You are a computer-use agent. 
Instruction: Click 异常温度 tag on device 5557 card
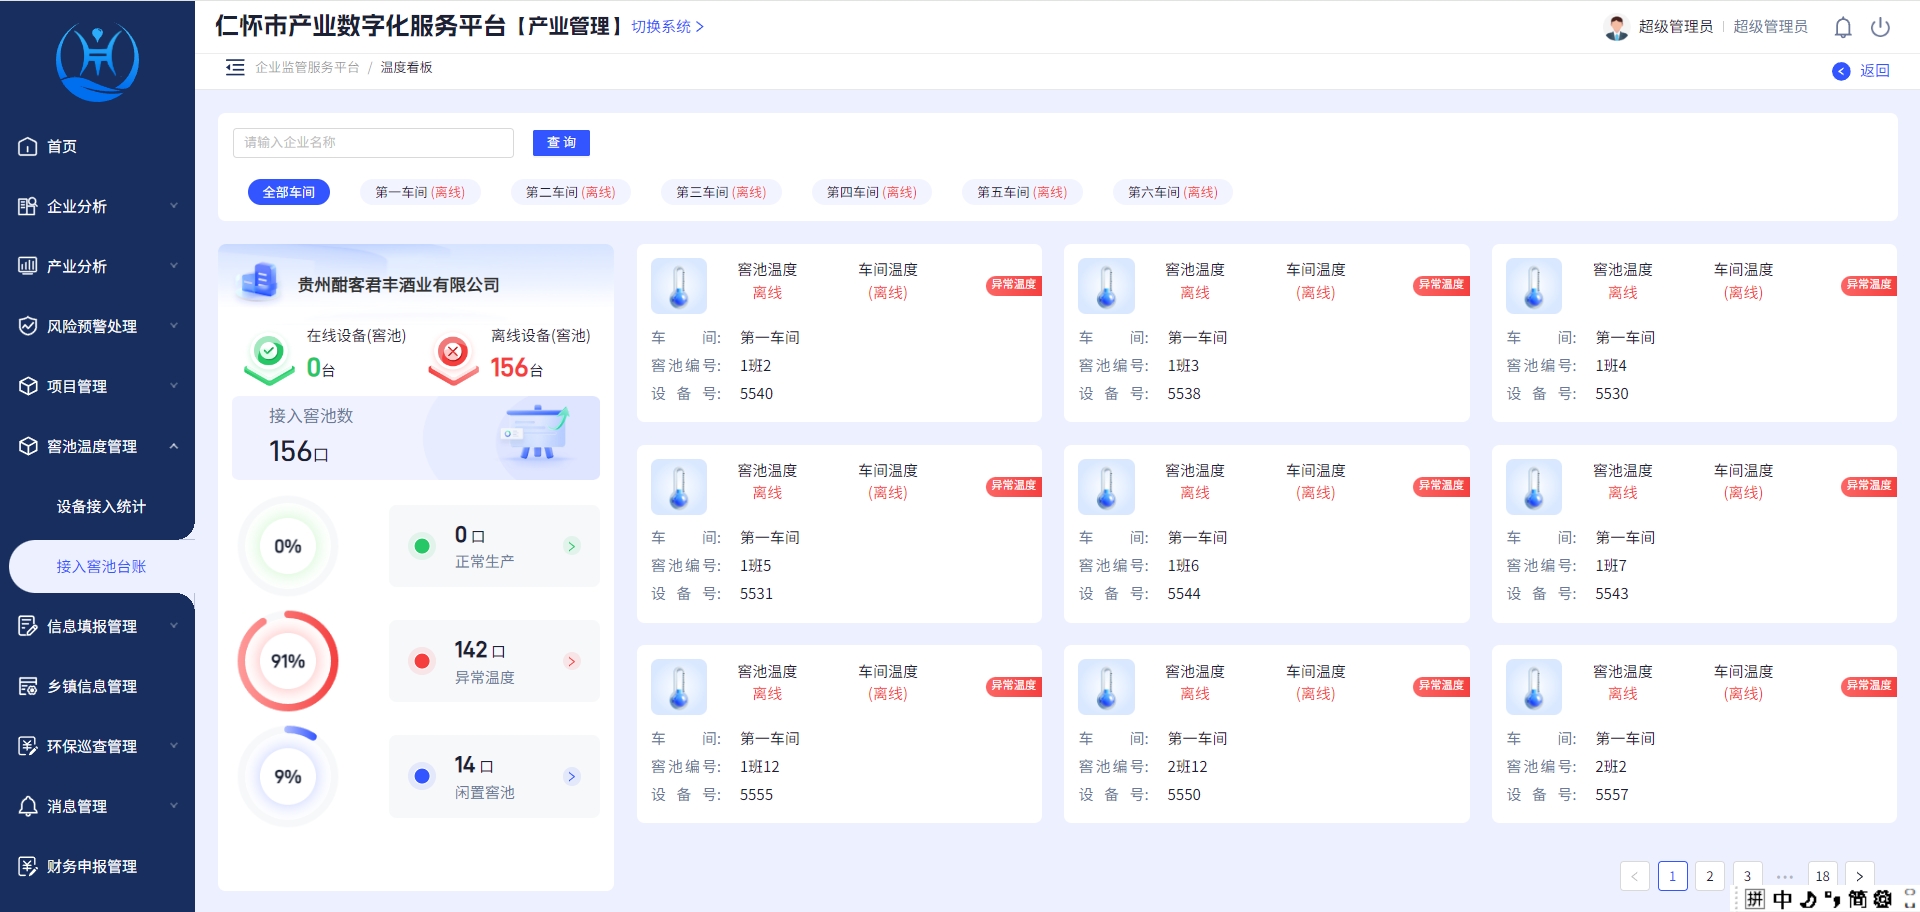(1868, 685)
